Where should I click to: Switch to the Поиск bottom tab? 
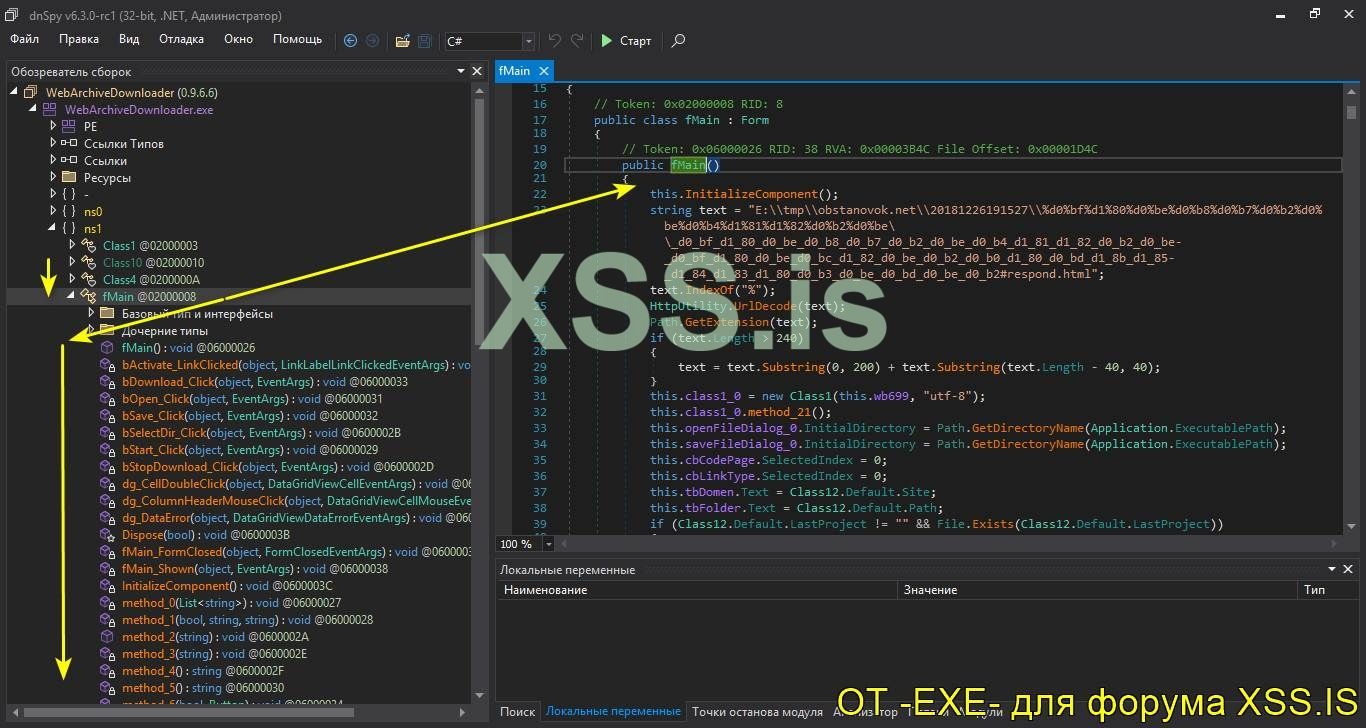pyautogui.click(x=518, y=712)
